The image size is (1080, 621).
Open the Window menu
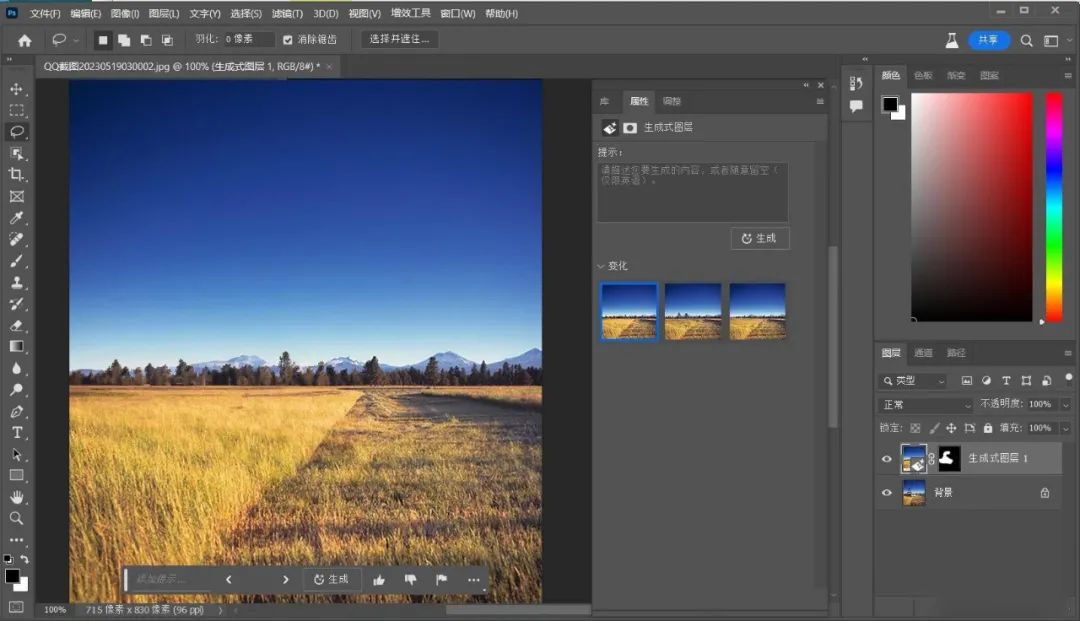tap(458, 13)
